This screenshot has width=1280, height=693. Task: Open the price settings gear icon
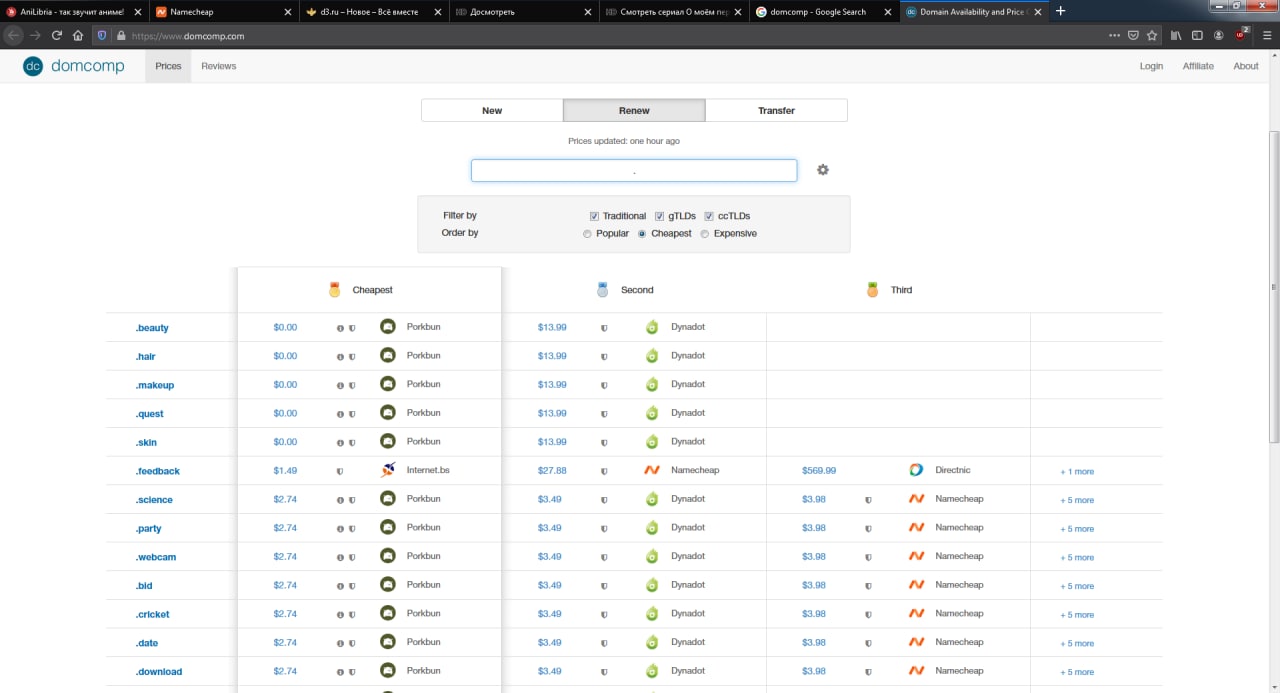(x=823, y=170)
